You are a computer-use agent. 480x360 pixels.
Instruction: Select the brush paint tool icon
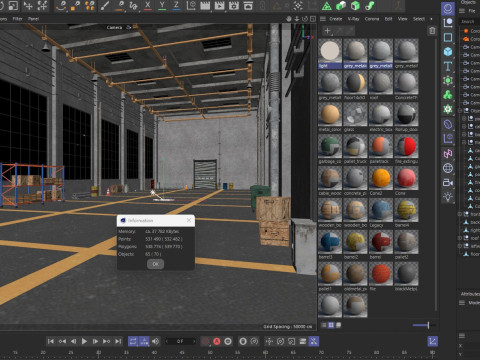tap(105, 6)
